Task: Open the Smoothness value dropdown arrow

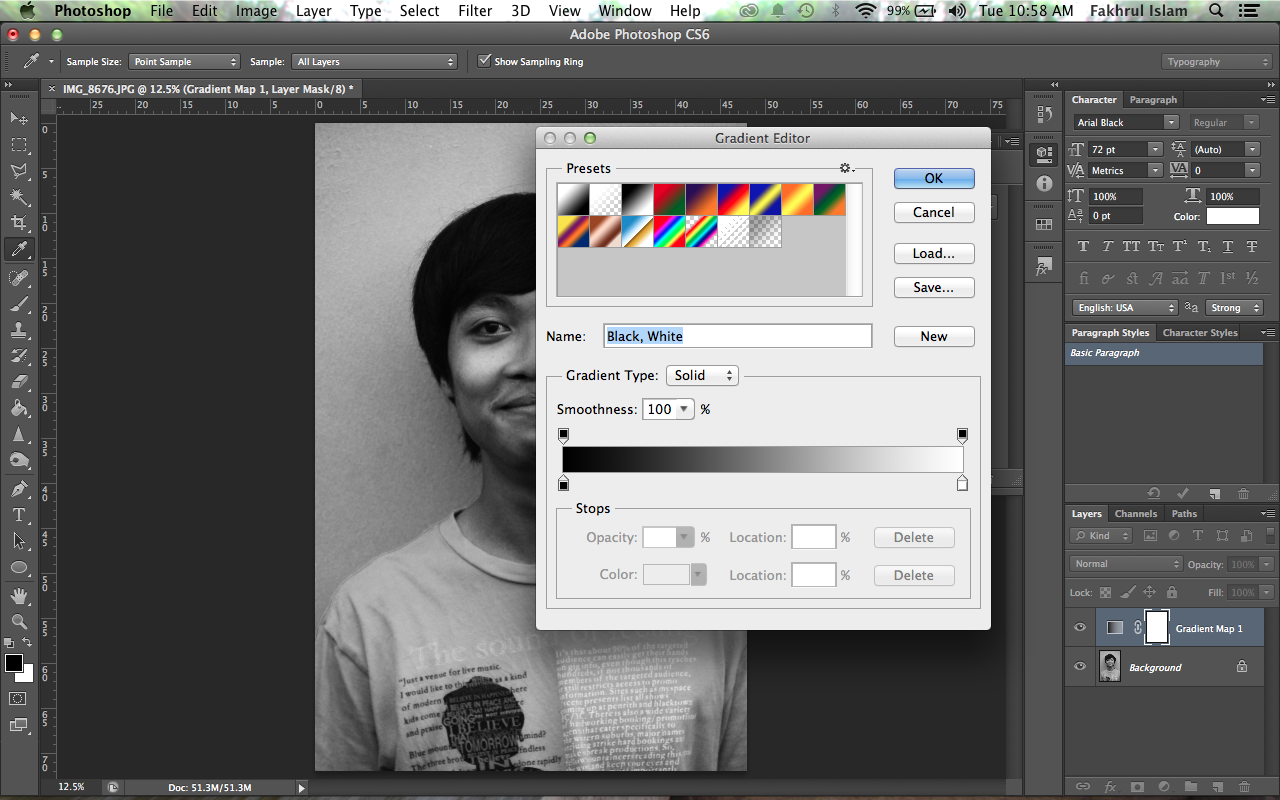Action: point(684,409)
